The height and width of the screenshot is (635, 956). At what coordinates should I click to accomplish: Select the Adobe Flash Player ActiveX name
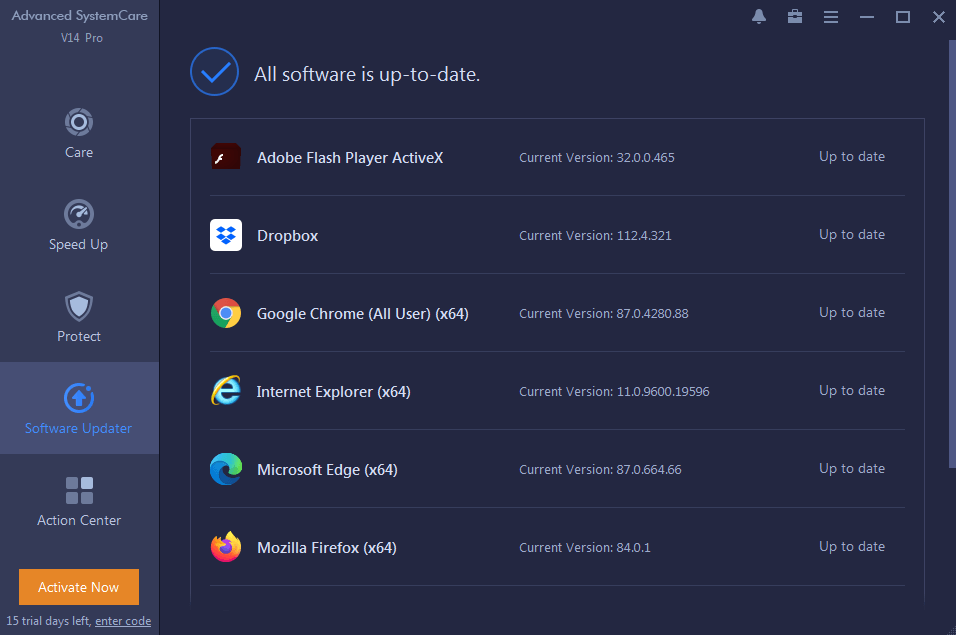[350, 158]
